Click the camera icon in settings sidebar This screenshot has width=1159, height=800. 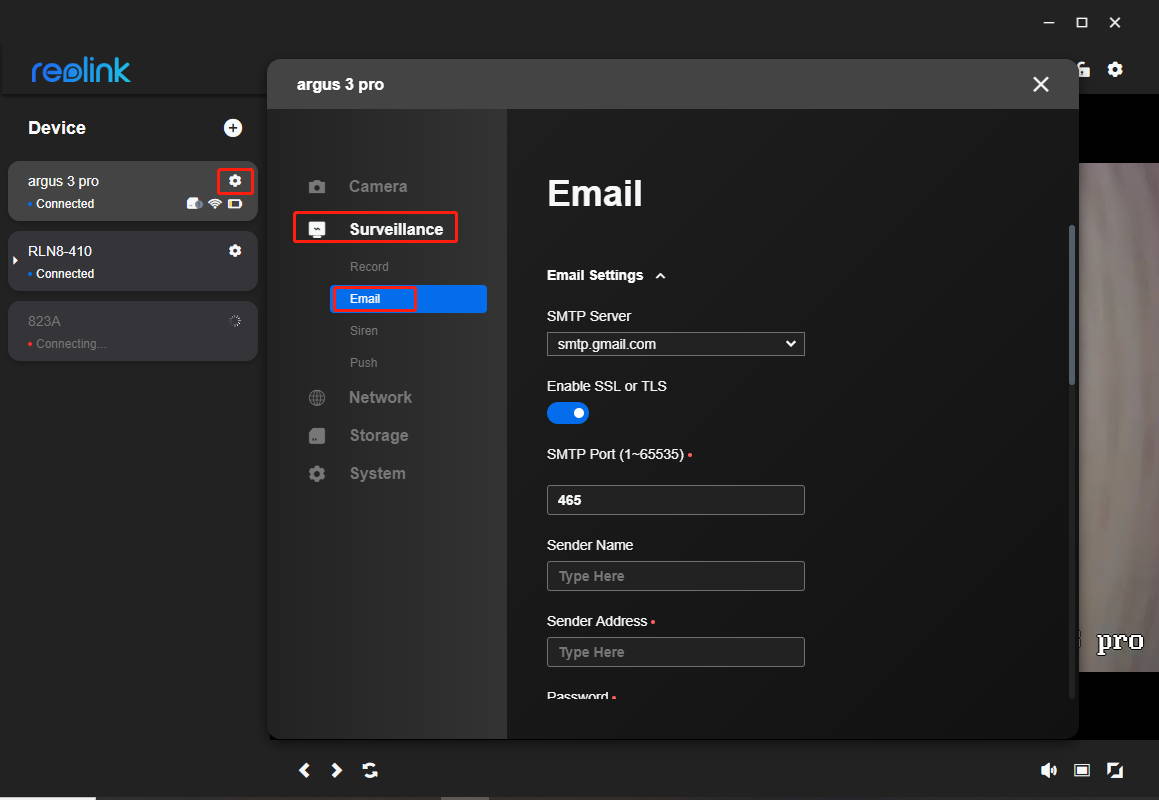click(x=316, y=186)
